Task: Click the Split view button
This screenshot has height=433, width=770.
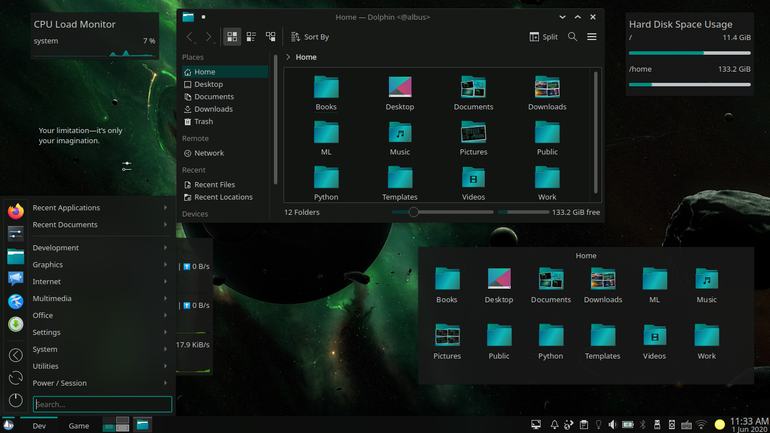Action: coord(544,37)
